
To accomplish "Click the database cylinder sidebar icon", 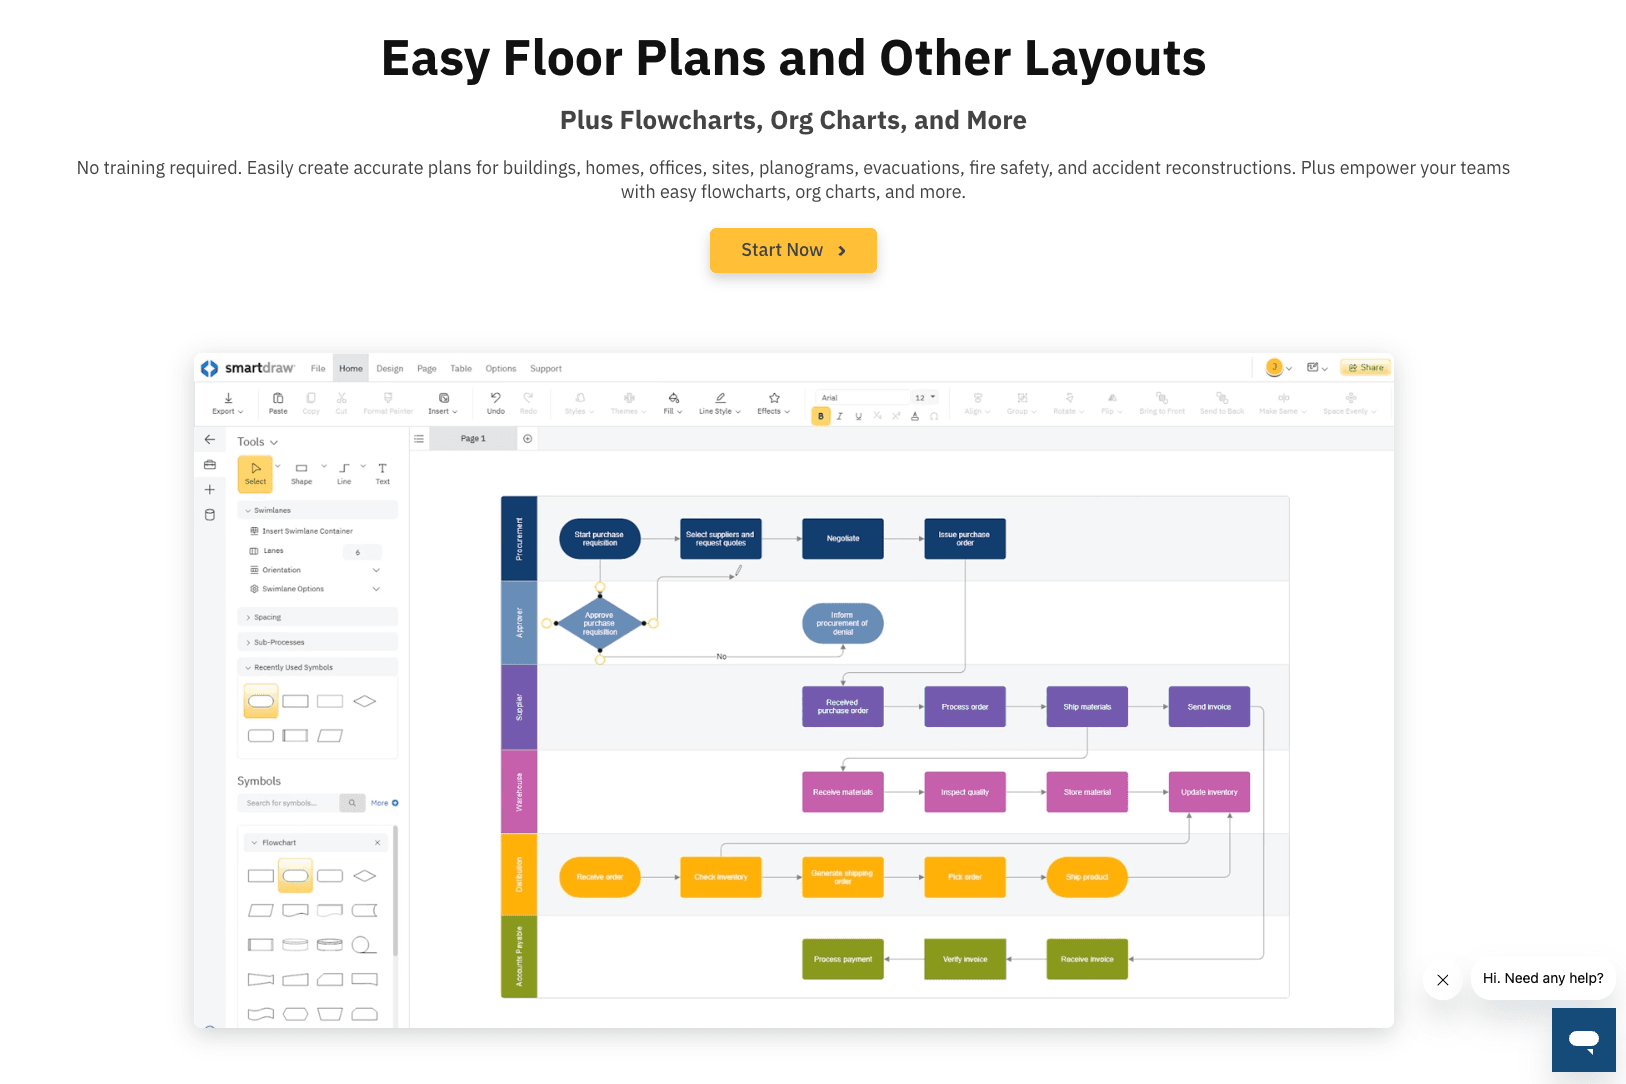I will tap(210, 515).
